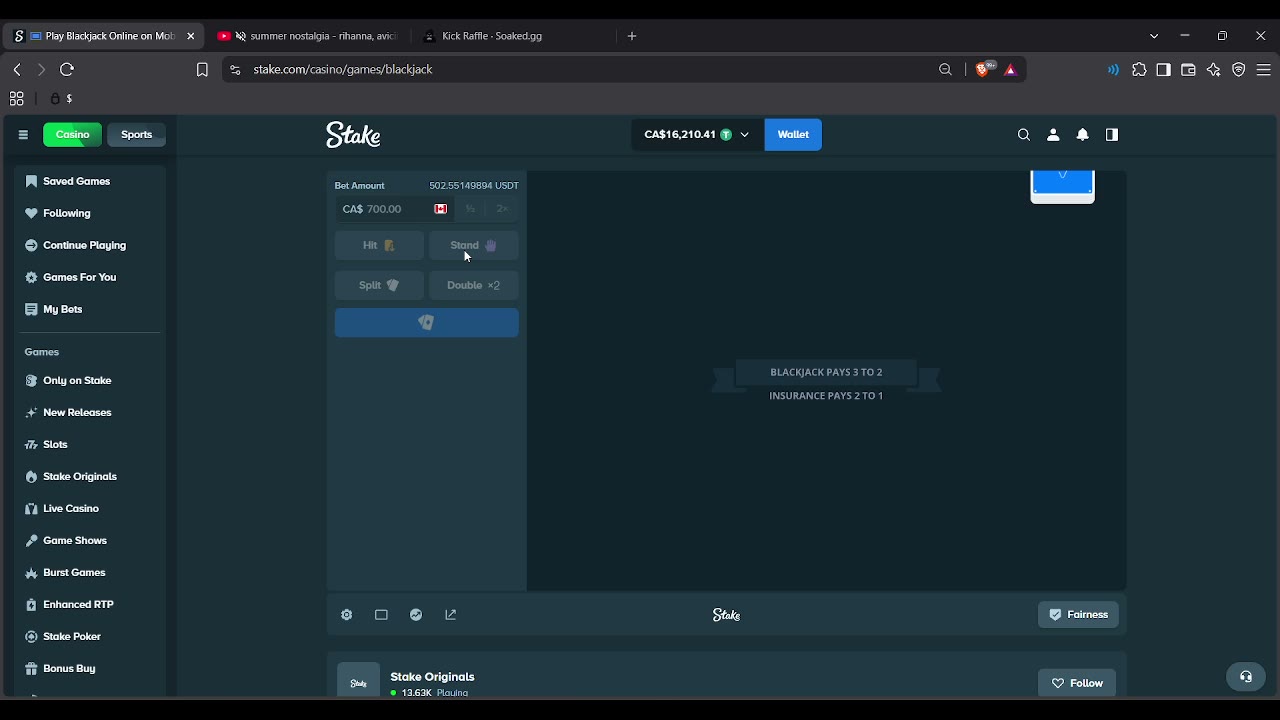
Task: Click the Stake Originals provider link
Action: pyautogui.click(x=432, y=677)
